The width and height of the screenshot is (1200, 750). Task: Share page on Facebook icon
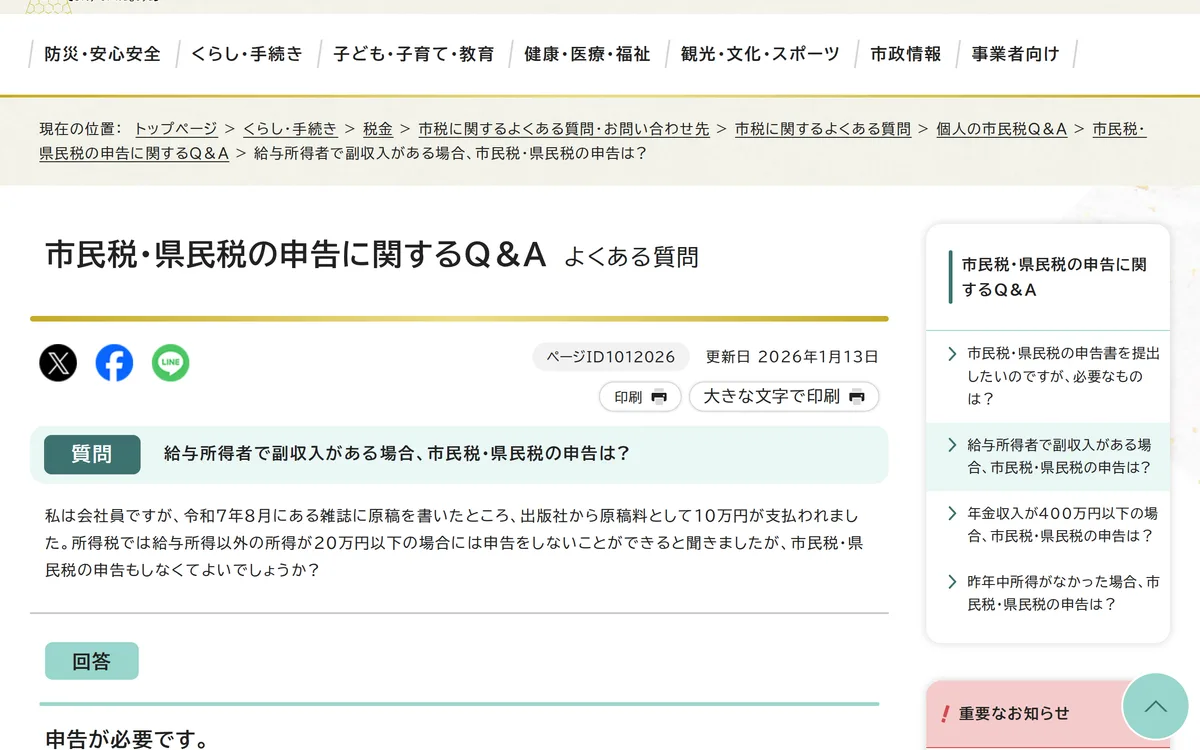(114, 363)
